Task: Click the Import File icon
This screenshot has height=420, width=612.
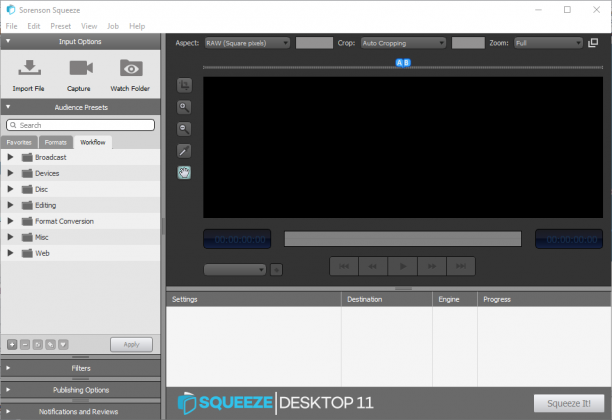Action: (x=29, y=68)
